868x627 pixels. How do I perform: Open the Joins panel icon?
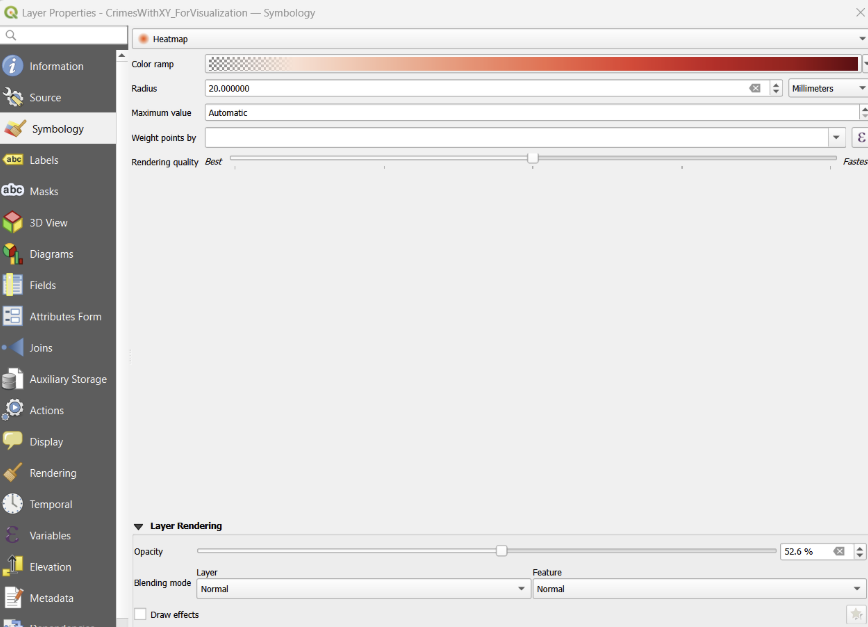coord(13,348)
